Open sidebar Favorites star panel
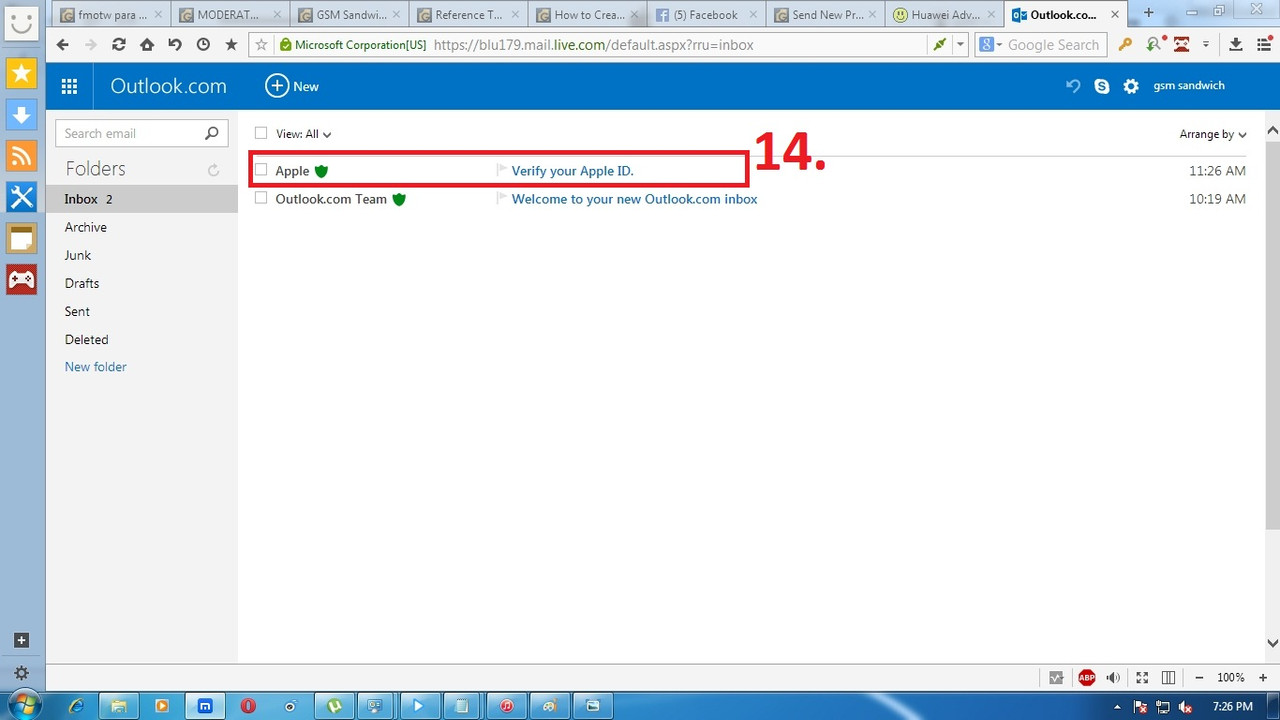 [21, 73]
